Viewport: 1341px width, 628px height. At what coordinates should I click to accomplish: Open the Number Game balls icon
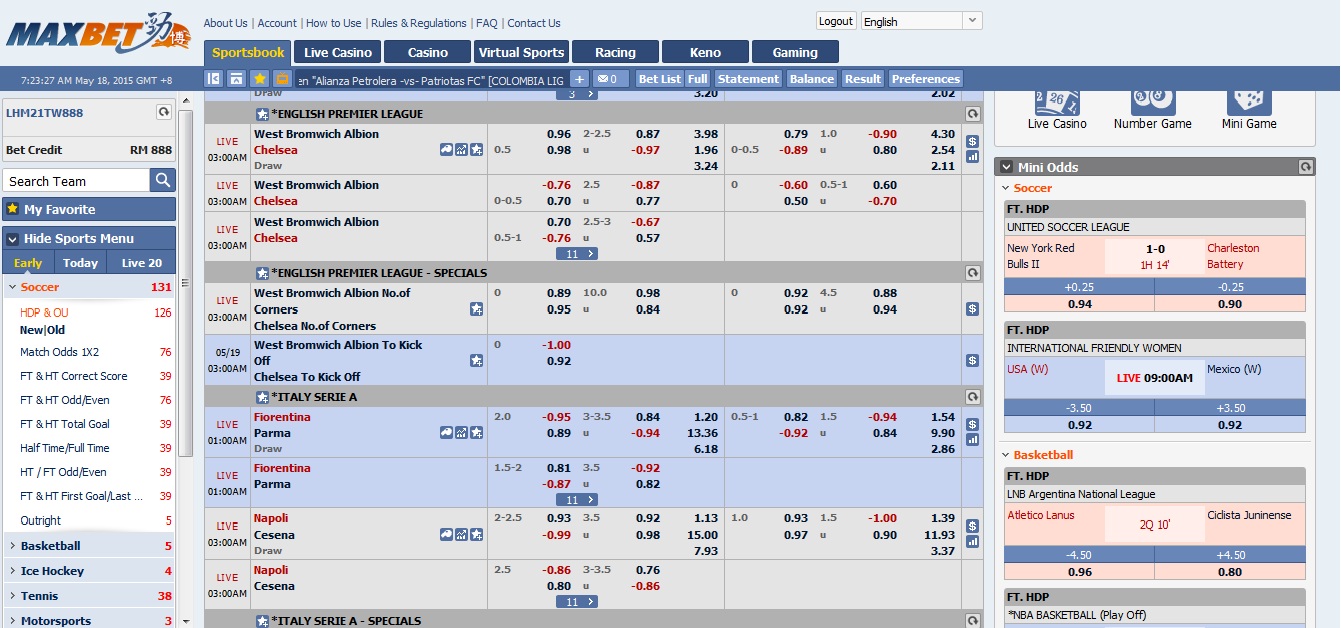pos(1153,101)
